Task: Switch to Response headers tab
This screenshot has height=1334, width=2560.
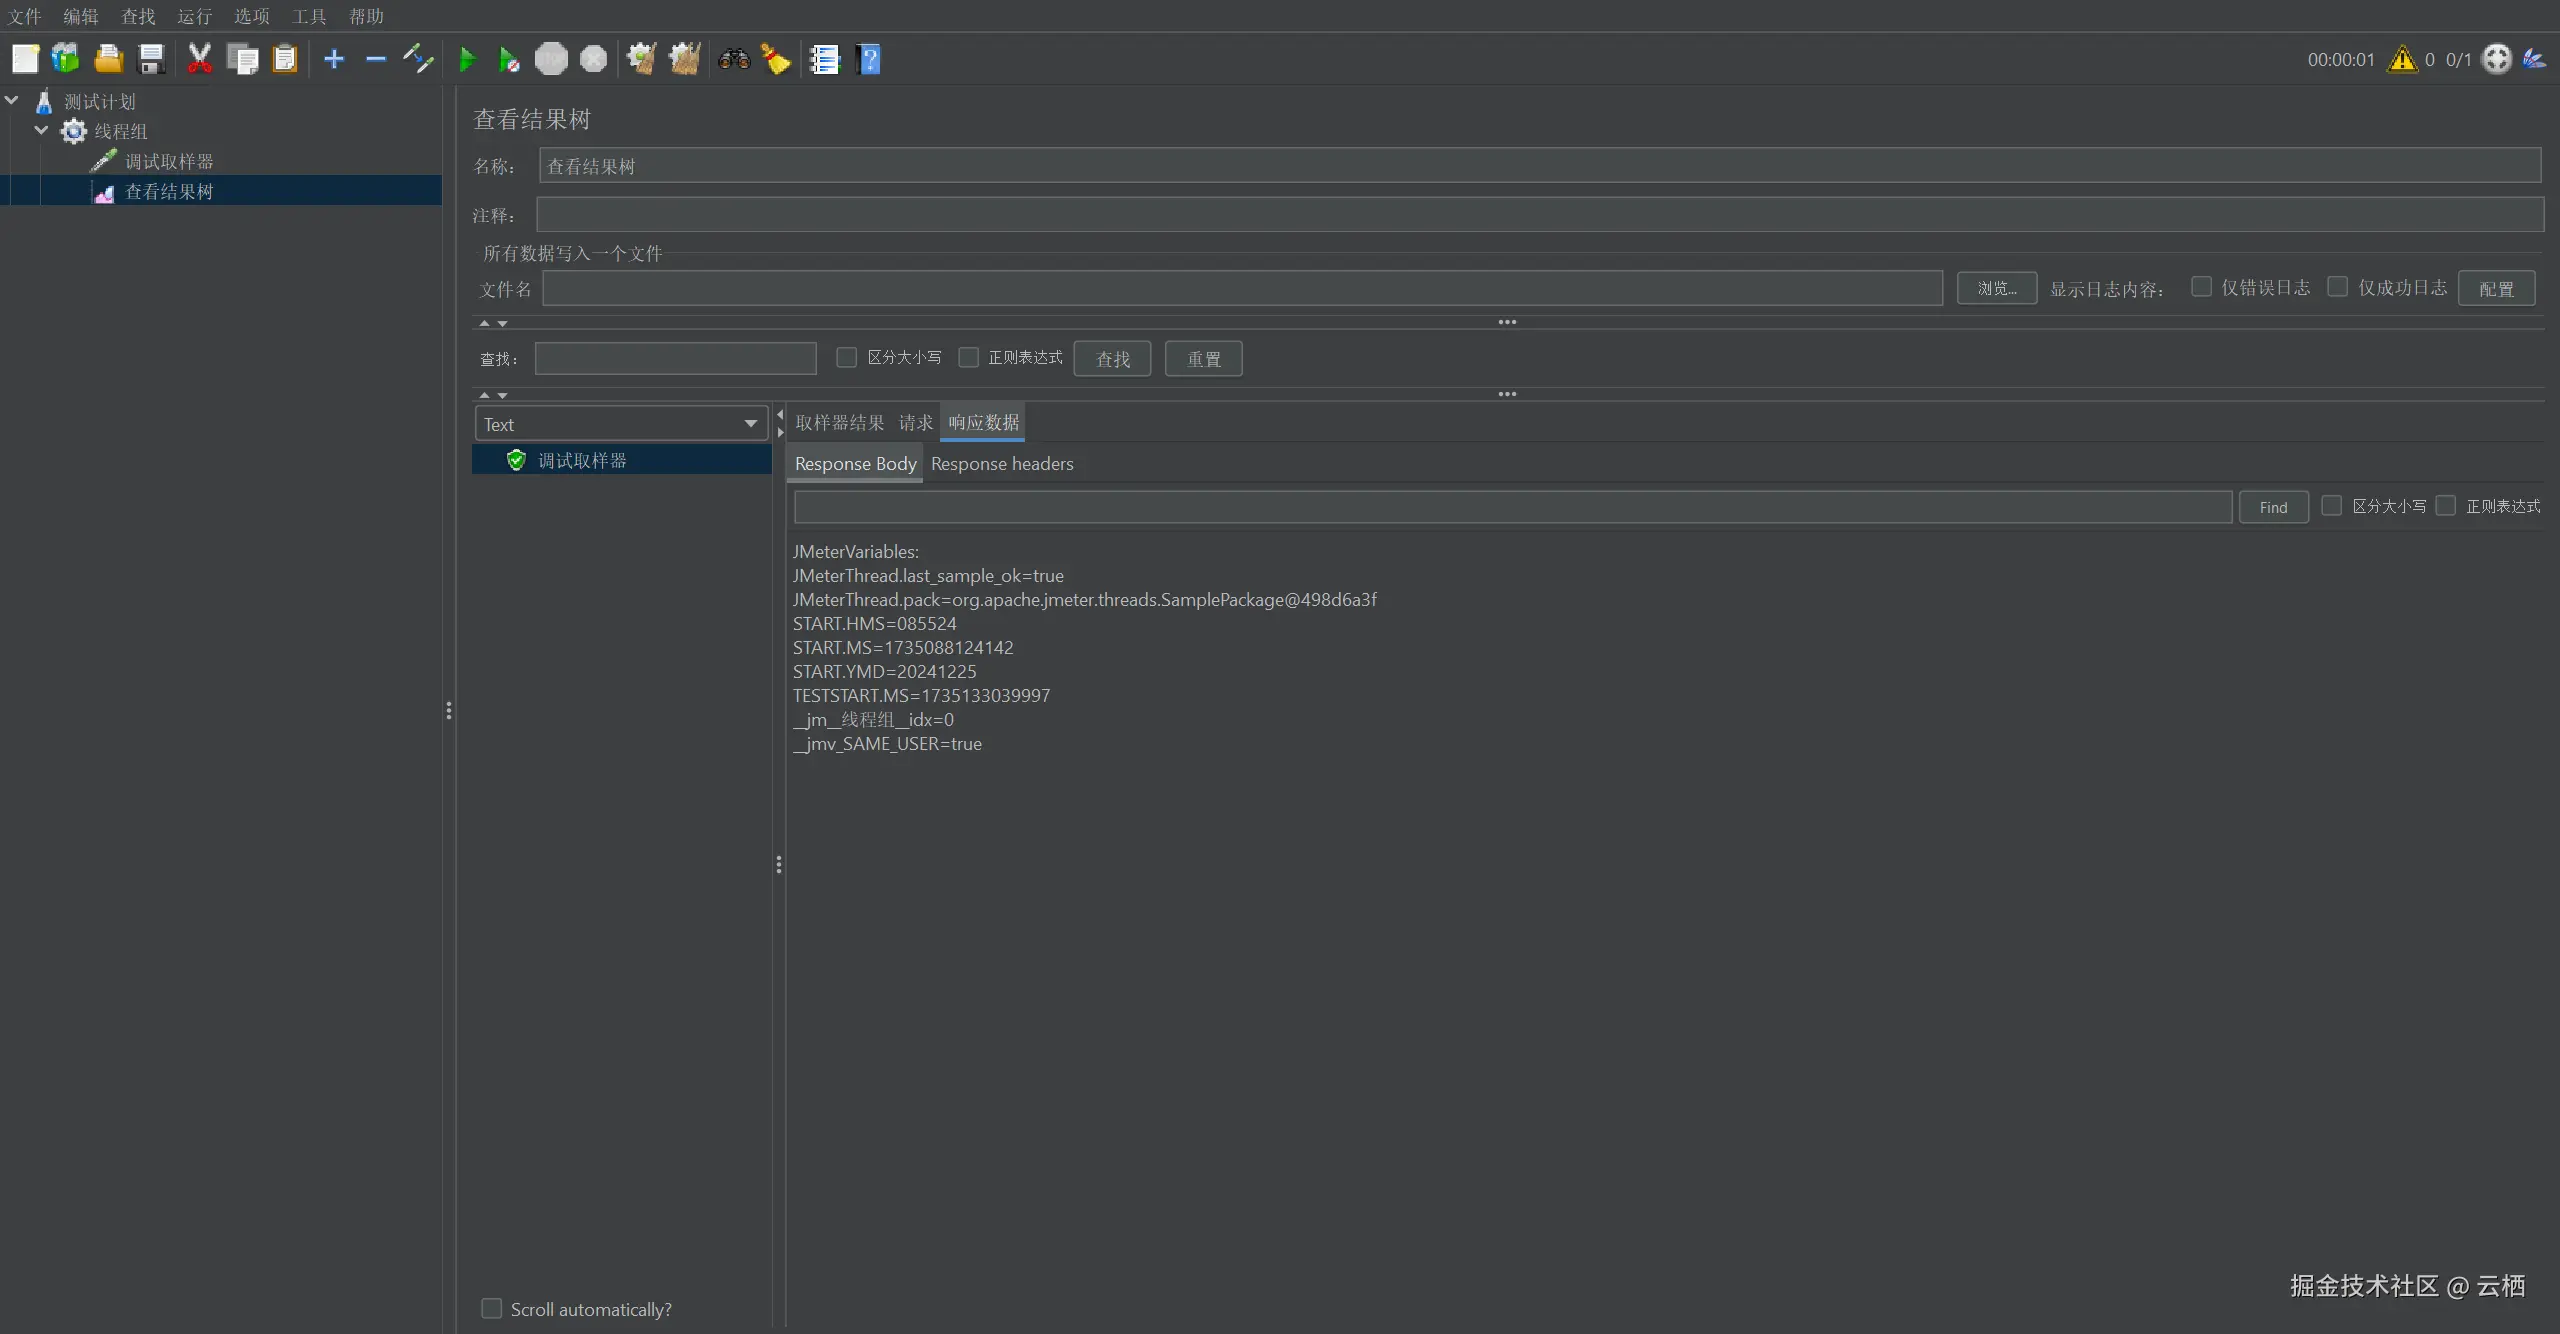Action: [x=1002, y=464]
